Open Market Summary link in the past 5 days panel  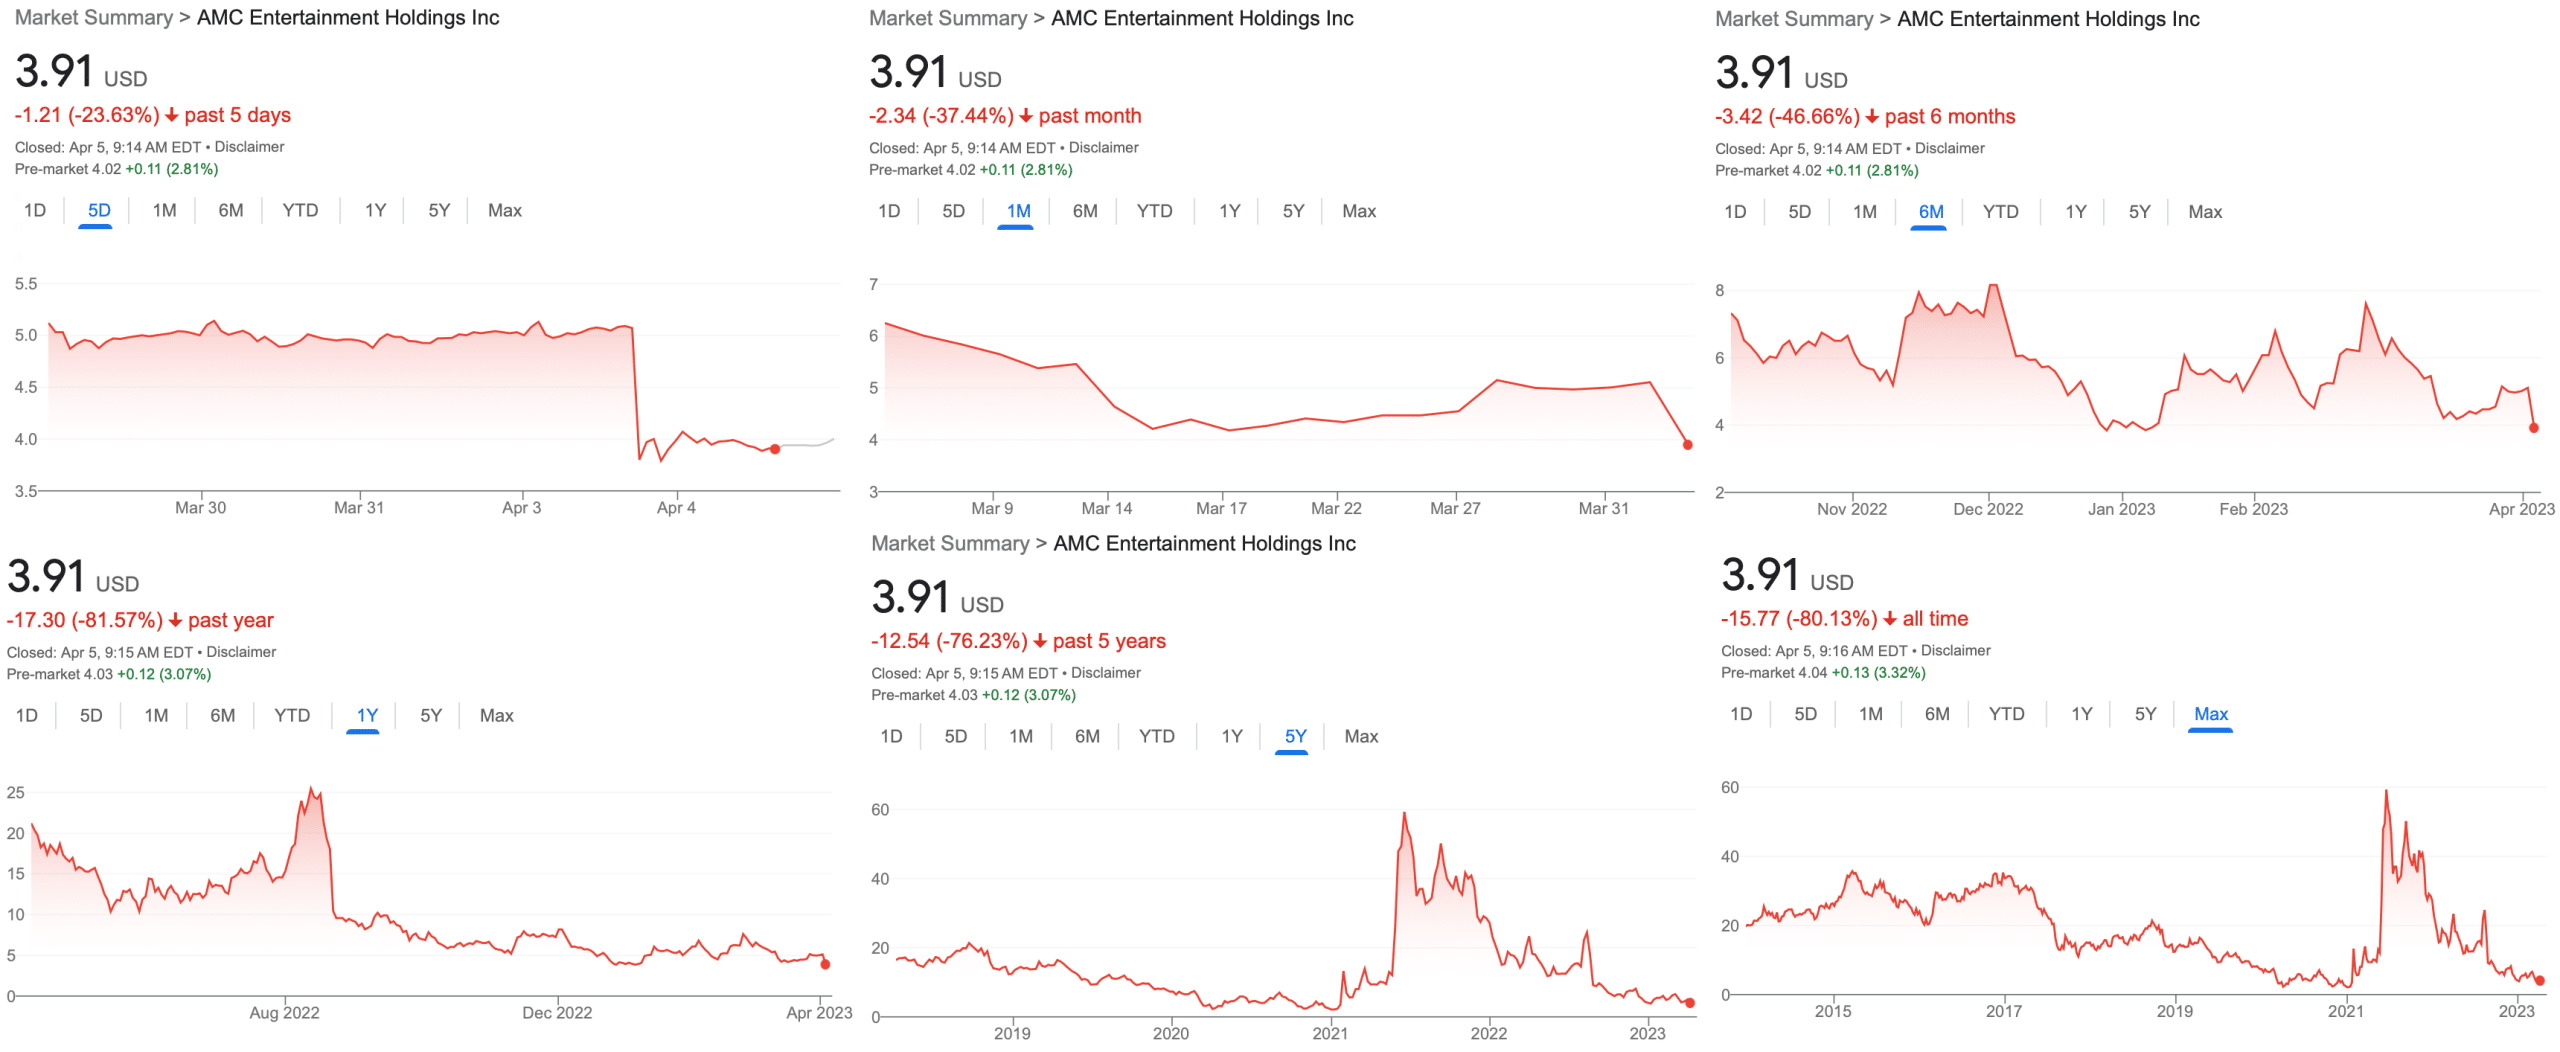pos(94,18)
